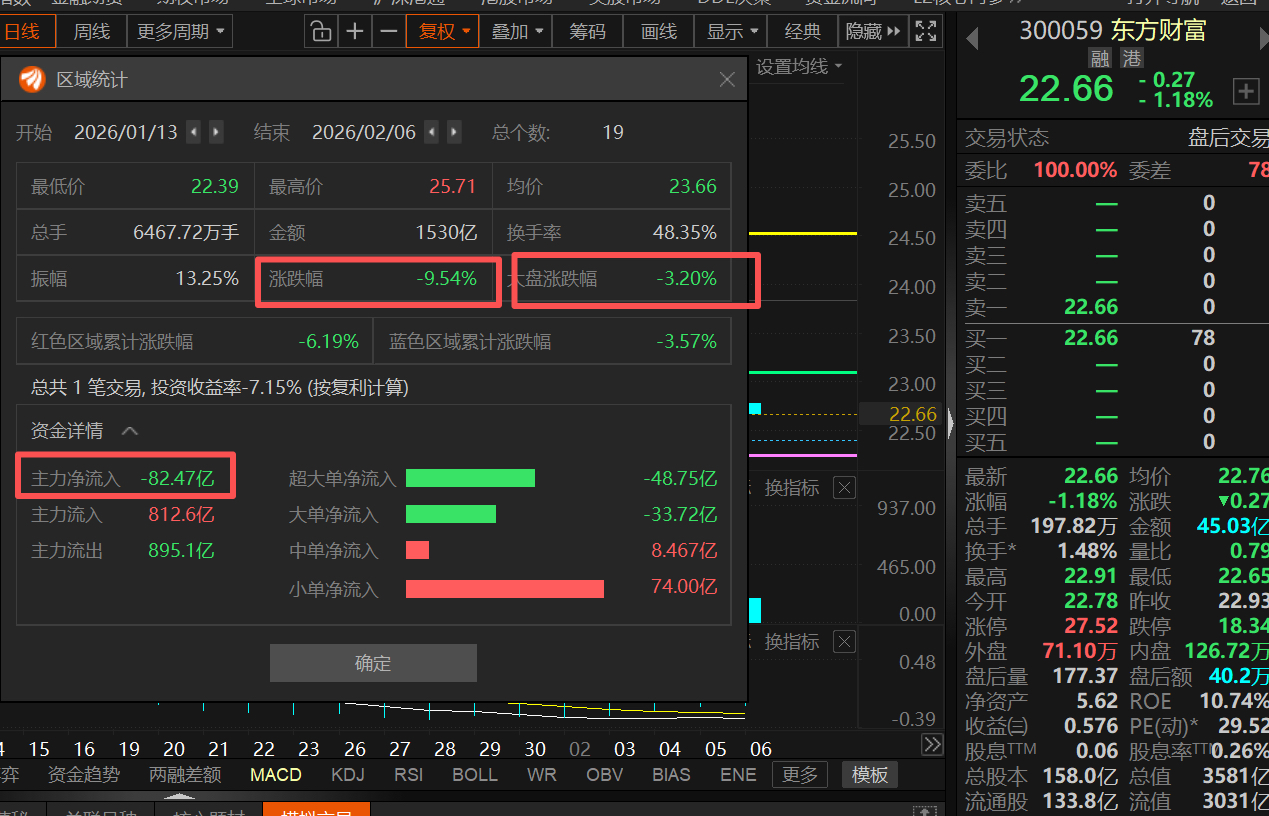Image resolution: width=1269 pixels, height=816 pixels.
Task: Close MACD indicator pane X icon
Action: pos(845,642)
